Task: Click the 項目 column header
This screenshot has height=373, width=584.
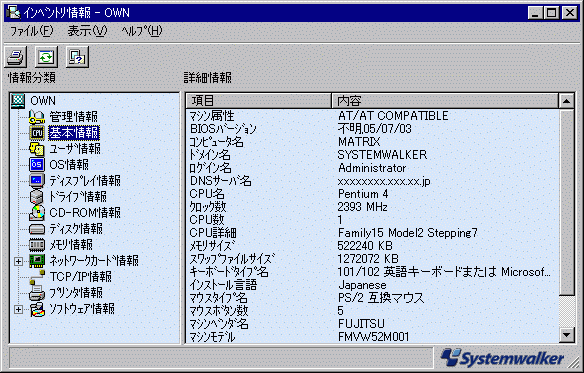Action: point(258,101)
